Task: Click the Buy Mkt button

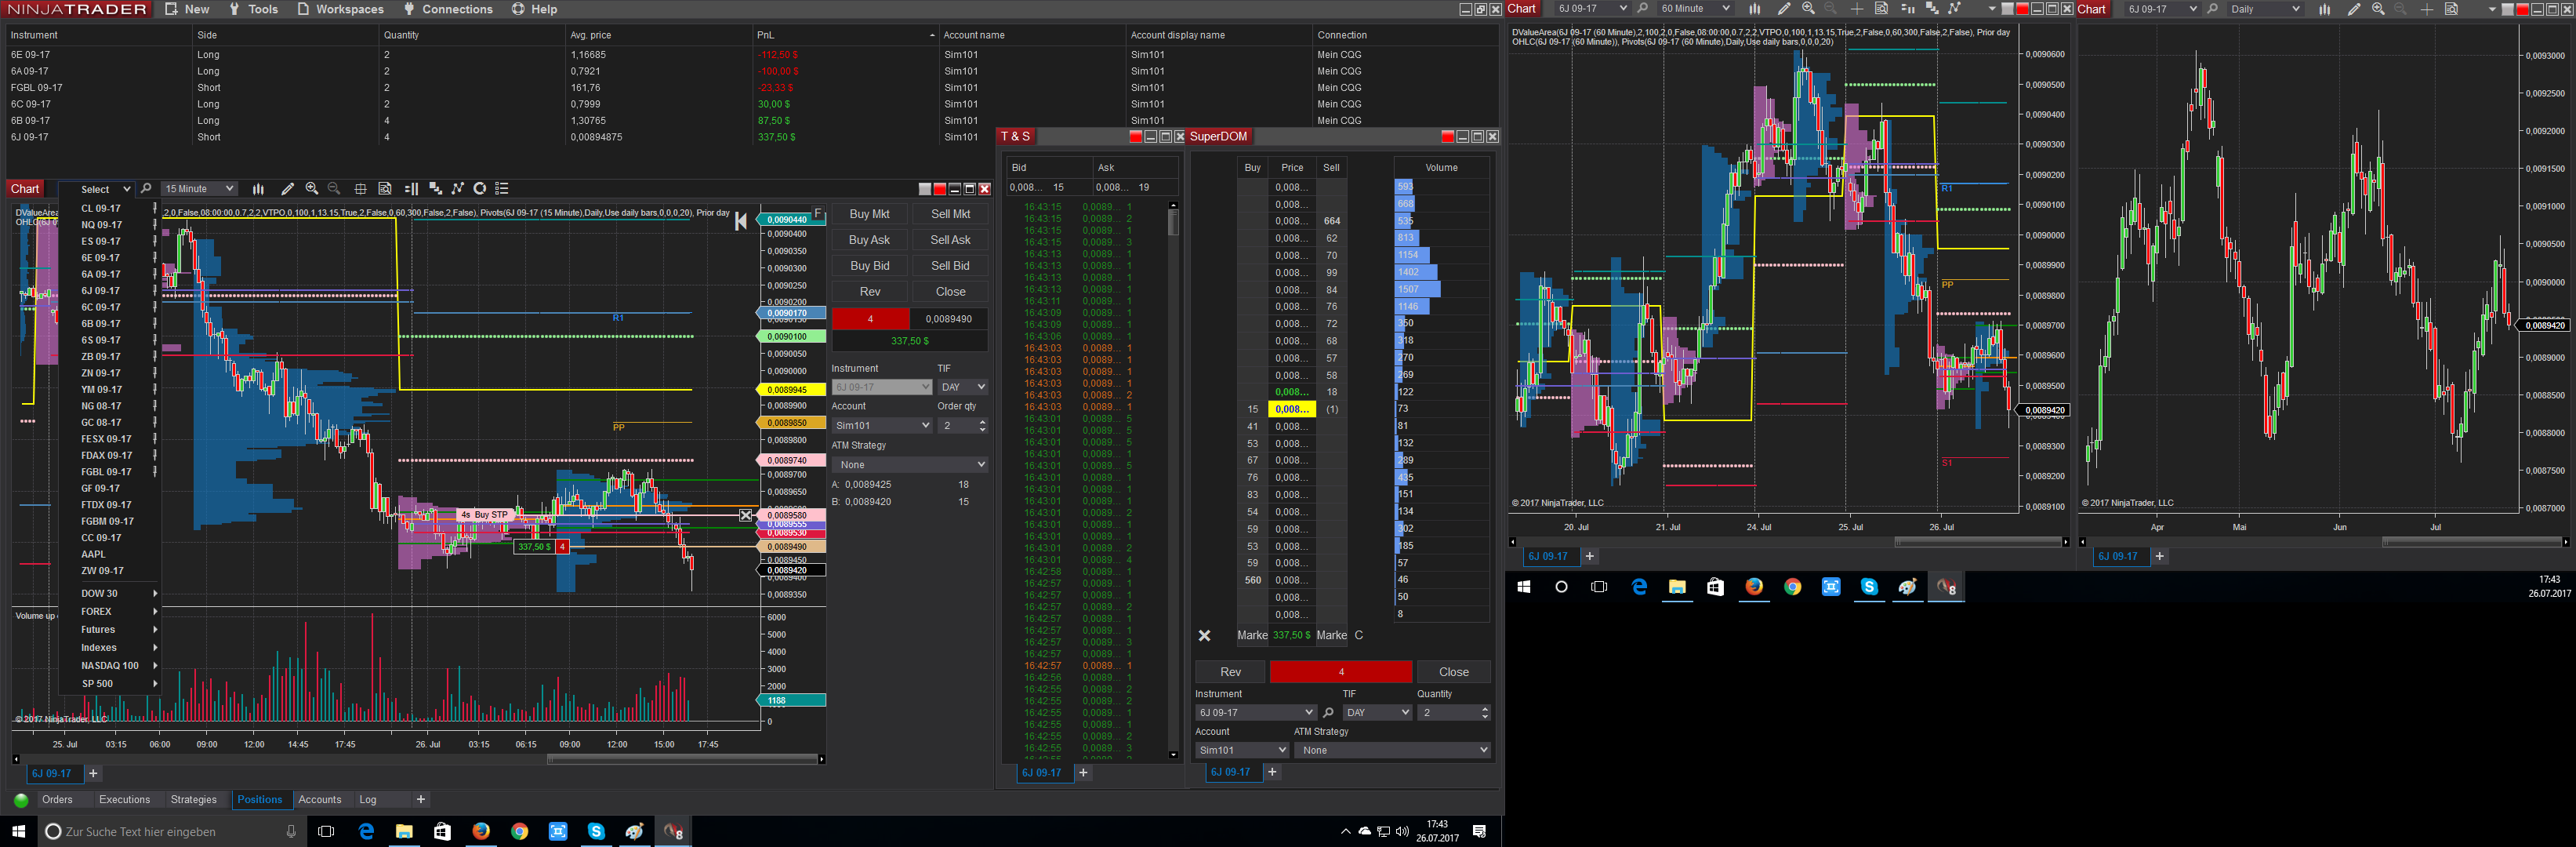Action: click(x=869, y=214)
